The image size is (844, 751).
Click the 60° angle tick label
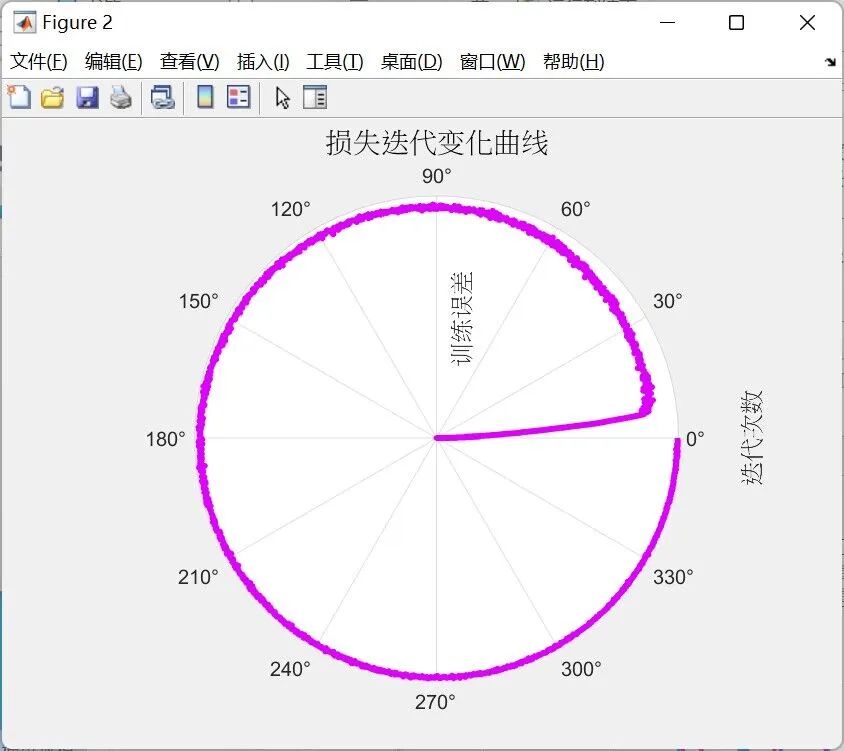click(x=575, y=209)
